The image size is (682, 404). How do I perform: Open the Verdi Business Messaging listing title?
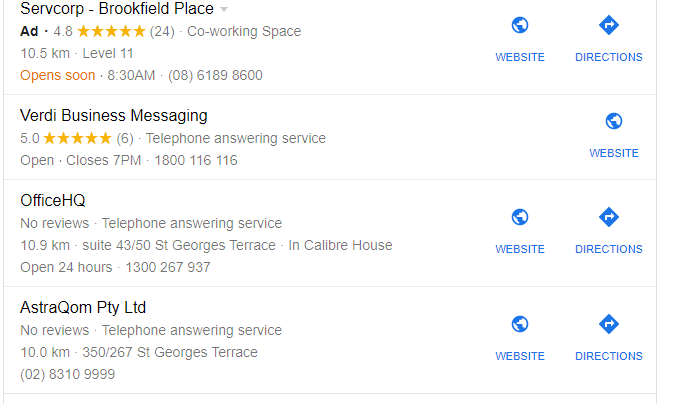pyautogui.click(x=114, y=116)
